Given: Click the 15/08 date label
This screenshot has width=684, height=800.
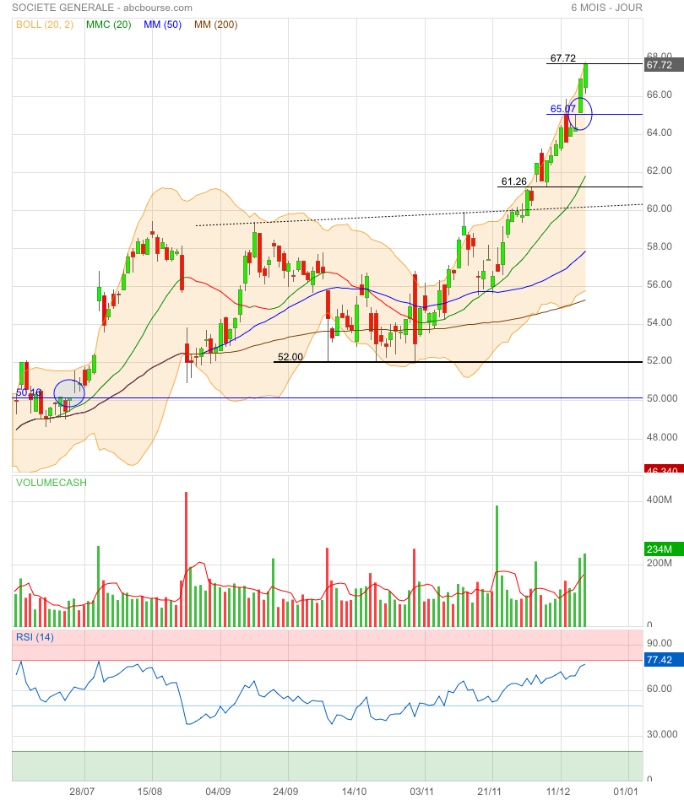Looking at the screenshot, I should coord(149,791).
